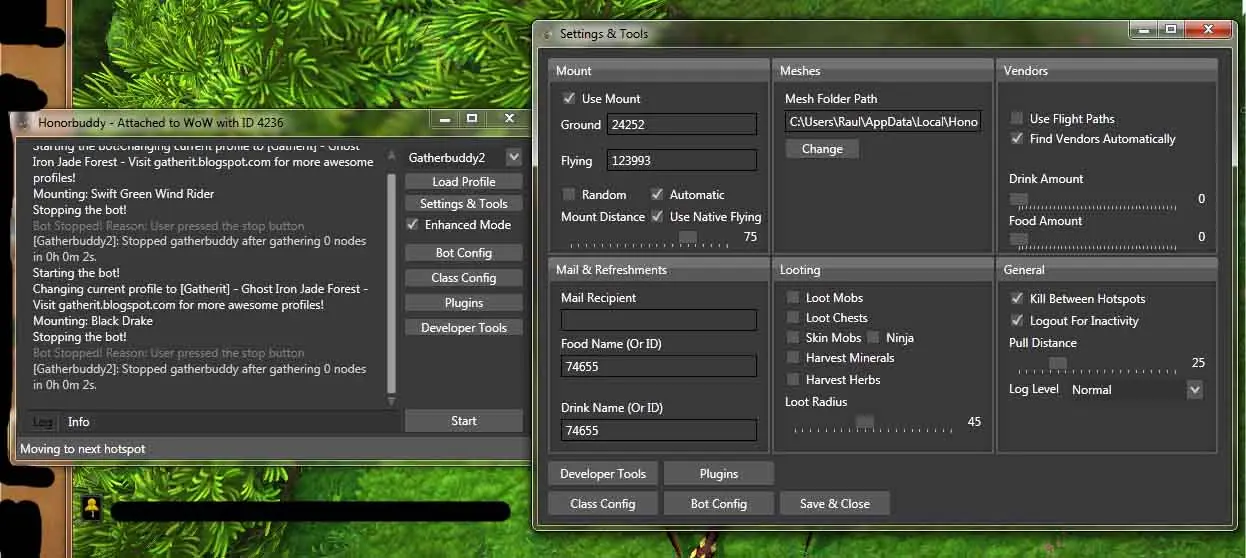Viewport: 1246px width, 558px height.
Task: Open Developer Tools in Settings window
Action: point(603,473)
